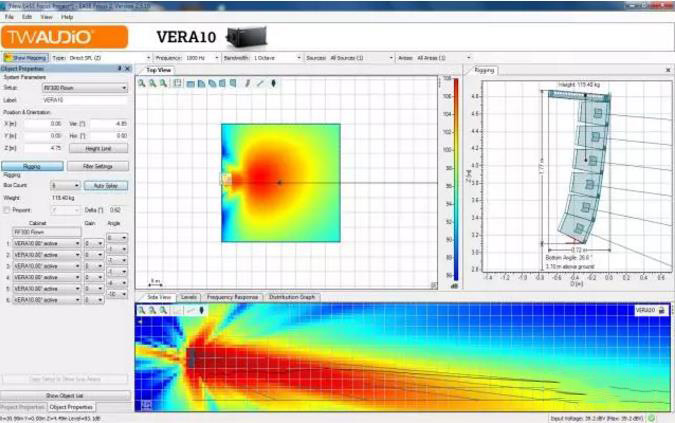The image size is (675, 423).
Task: Click the X position input field
Action: [x=43, y=124]
